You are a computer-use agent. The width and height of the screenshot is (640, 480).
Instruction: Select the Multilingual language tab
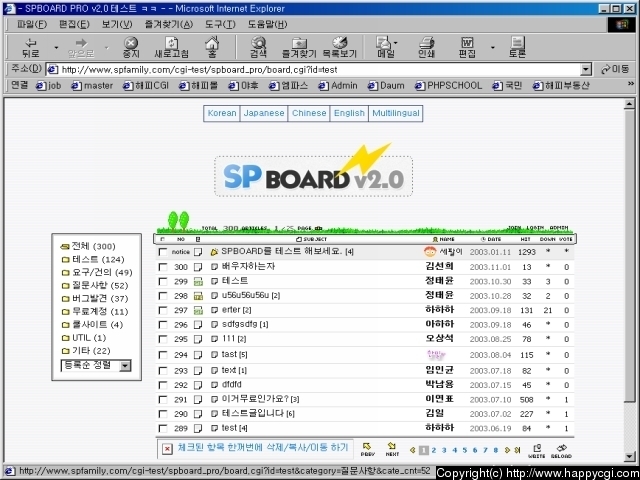(396, 113)
